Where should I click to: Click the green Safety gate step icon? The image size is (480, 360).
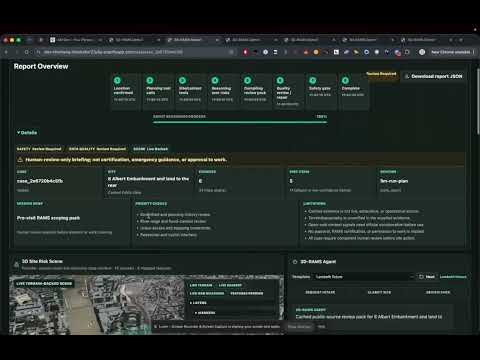pos(313,80)
